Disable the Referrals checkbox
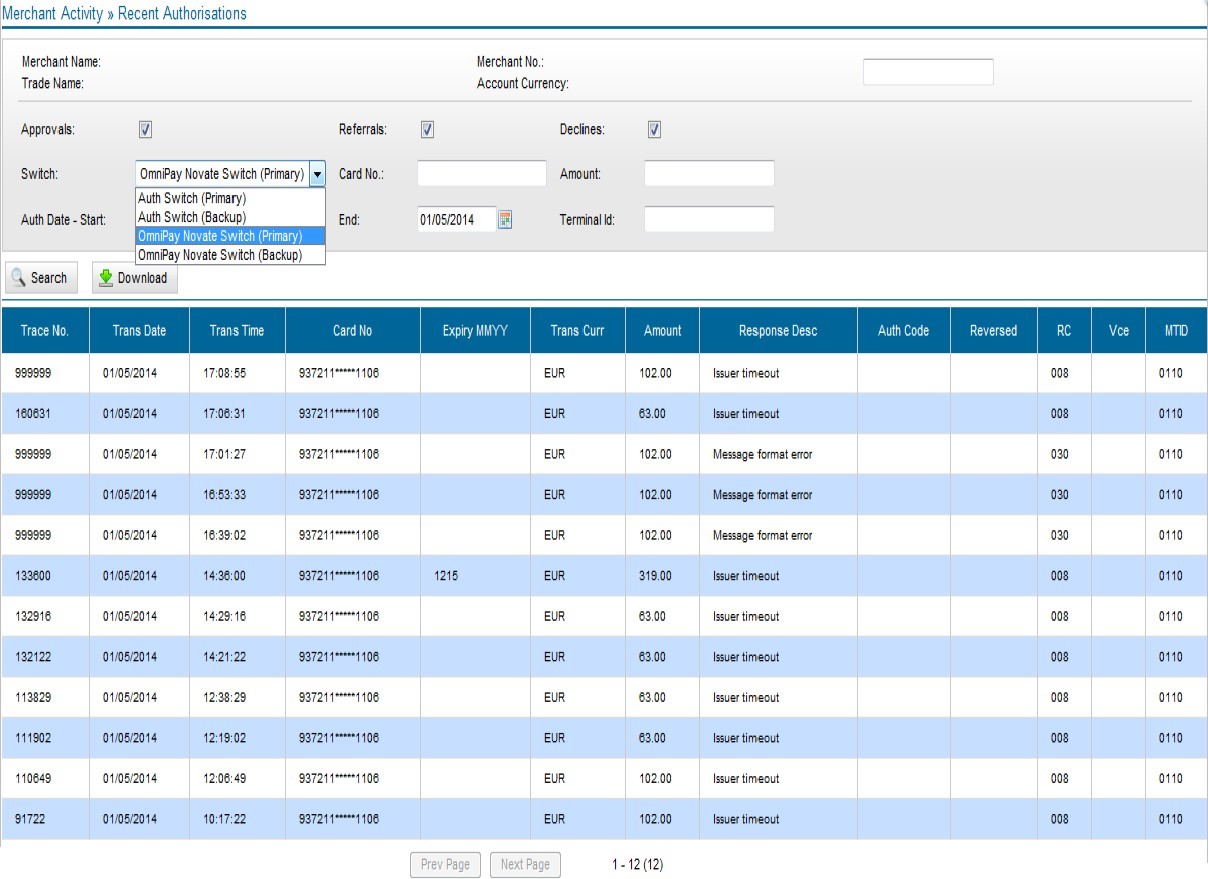 click(427, 128)
